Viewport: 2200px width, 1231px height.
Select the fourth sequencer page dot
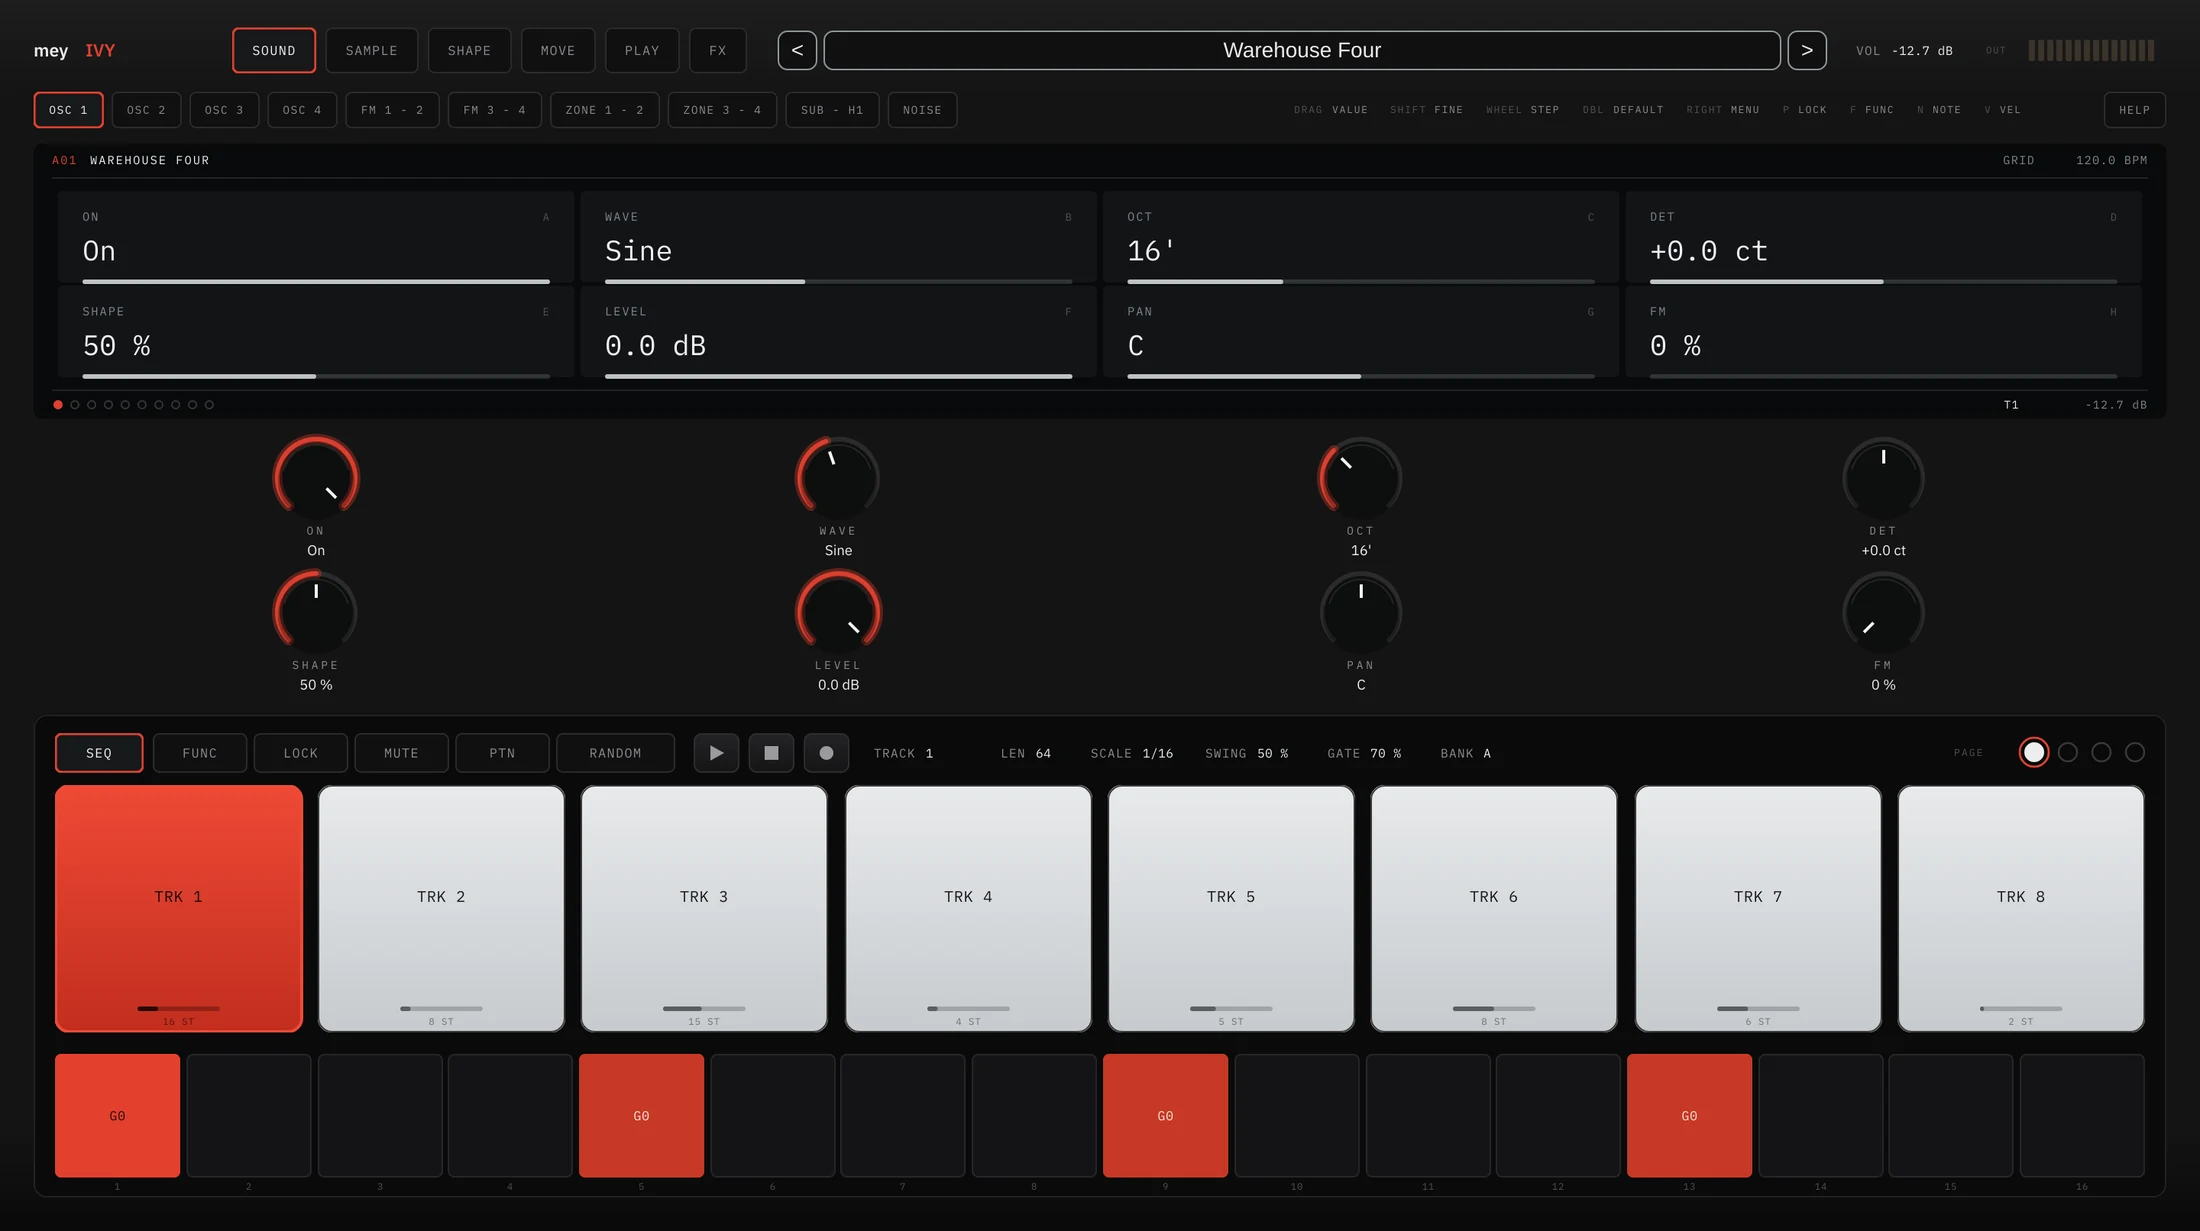pyautogui.click(x=2135, y=752)
